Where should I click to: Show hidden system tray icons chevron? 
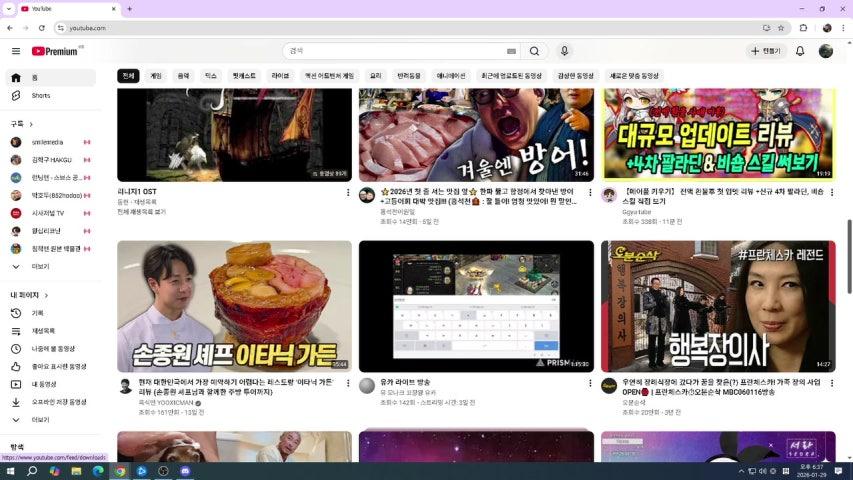point(741,471)
